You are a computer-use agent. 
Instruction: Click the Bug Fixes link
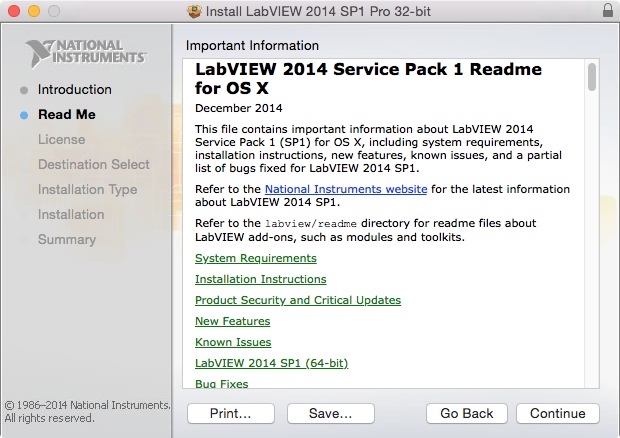pyautogui.click(x=221, y=383)
